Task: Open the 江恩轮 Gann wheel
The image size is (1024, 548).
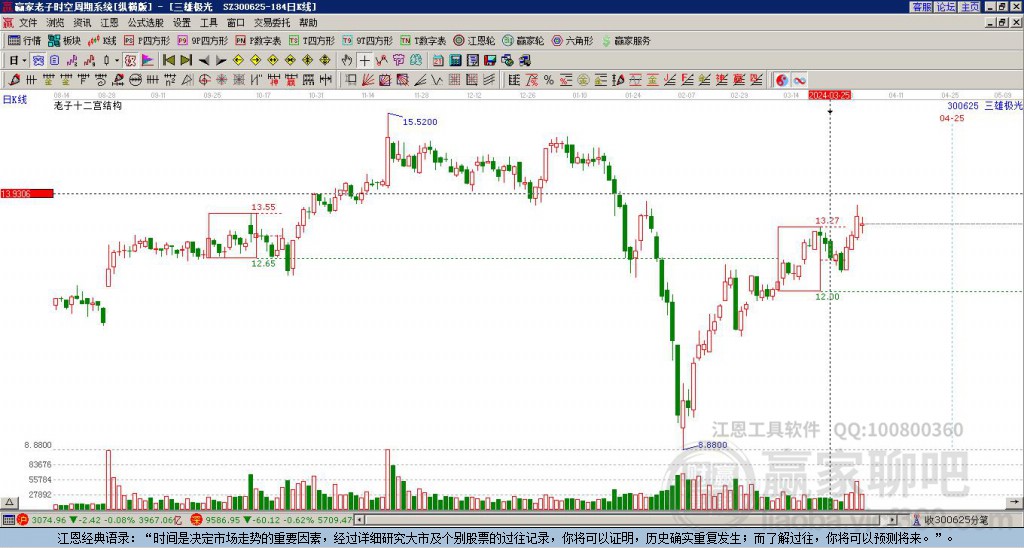Action: pyautogui.click(x=474, y=40)
